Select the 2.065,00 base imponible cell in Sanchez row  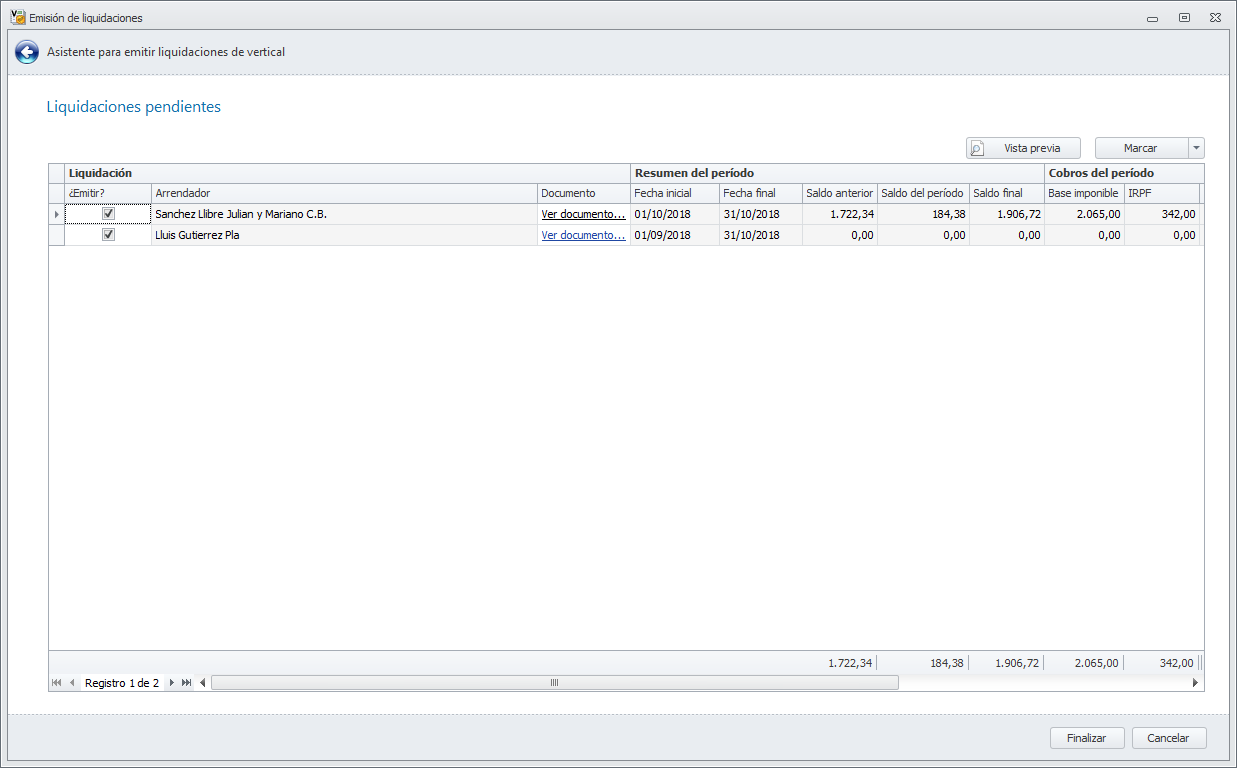point(1084,214)
